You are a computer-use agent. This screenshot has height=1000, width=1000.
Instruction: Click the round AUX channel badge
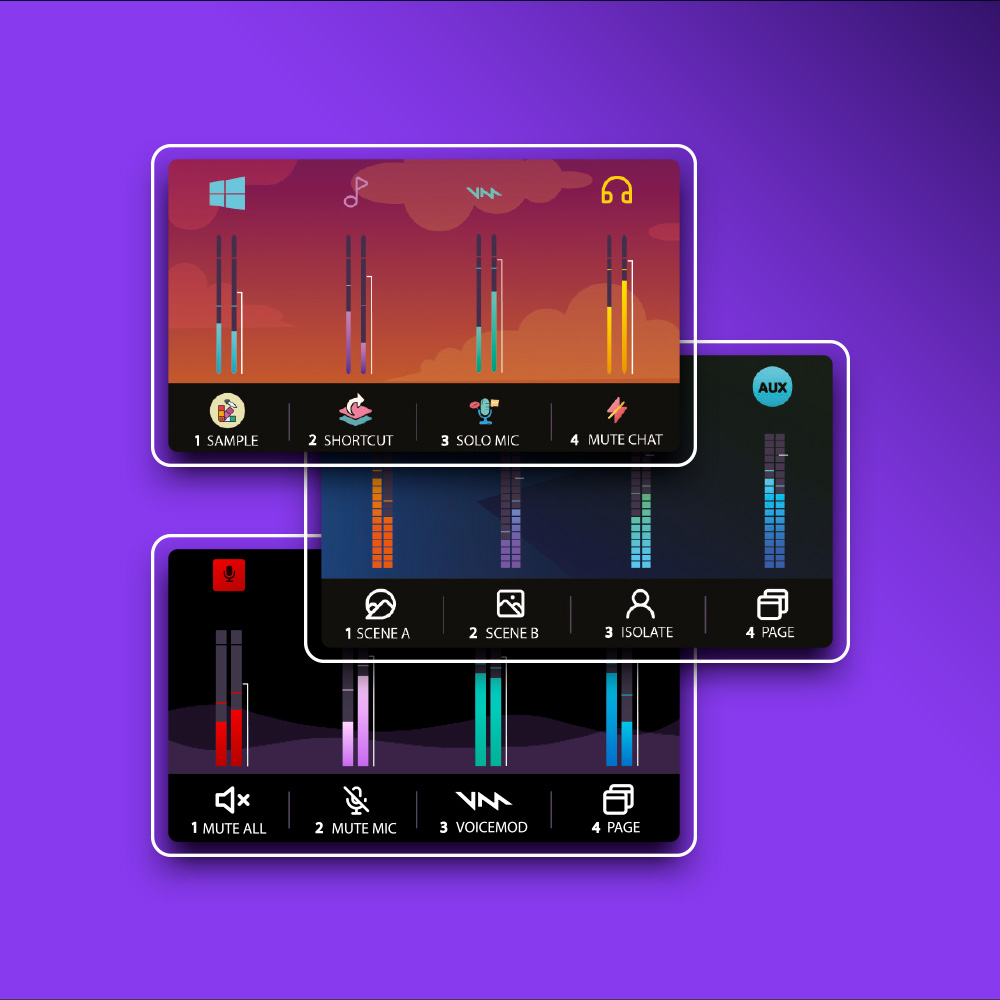[772, 386]
